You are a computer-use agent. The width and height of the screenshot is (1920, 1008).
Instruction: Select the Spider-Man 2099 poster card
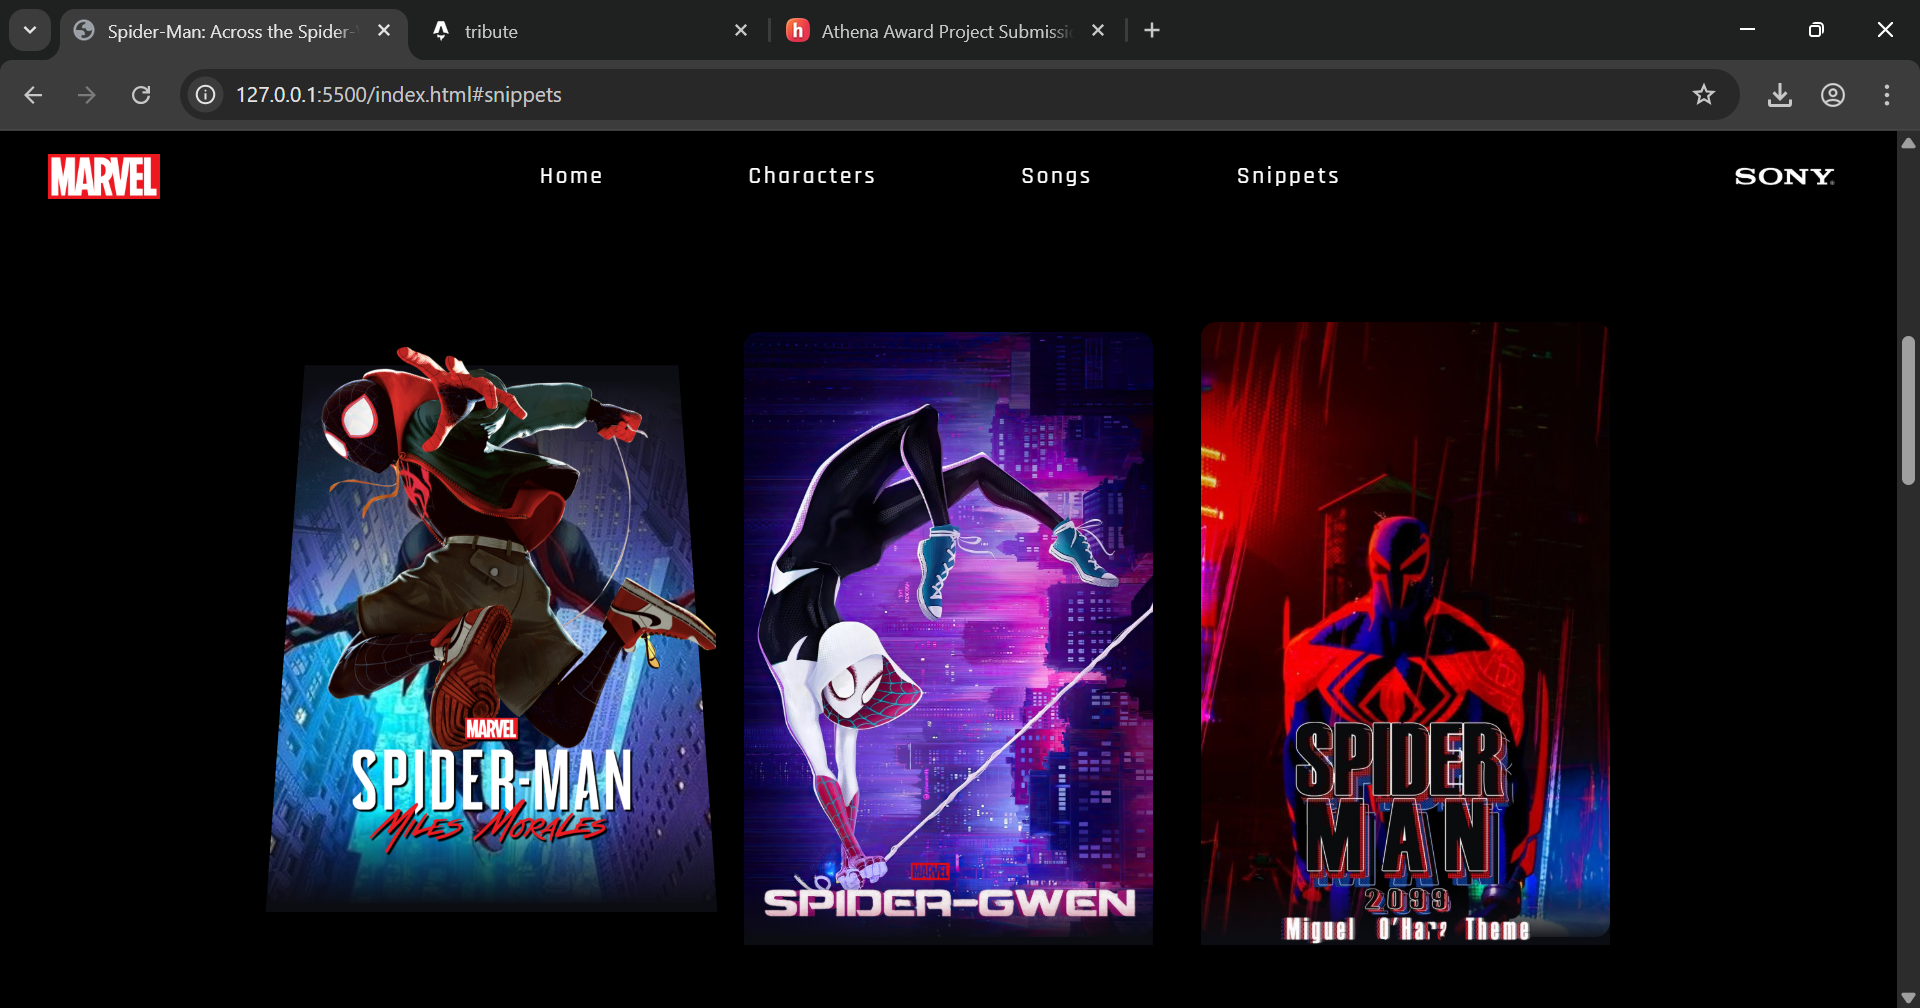click(1405, 633)
